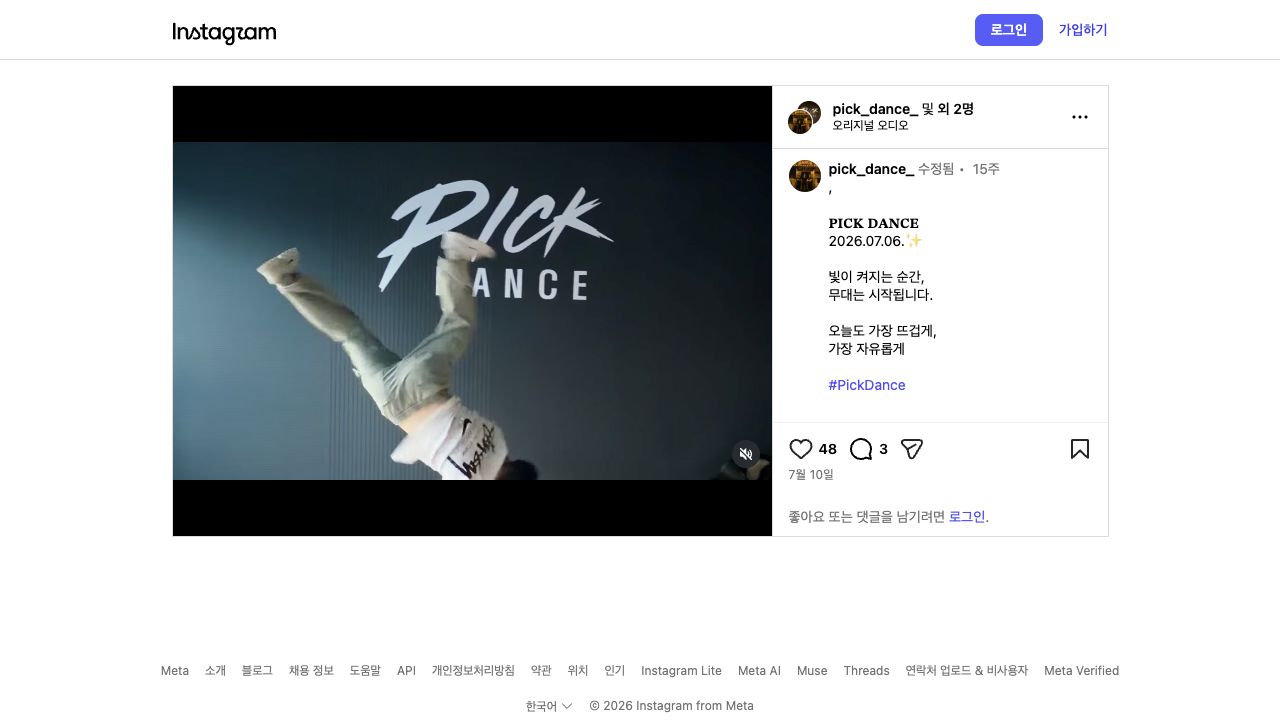Click the Instagram logo

224,33
